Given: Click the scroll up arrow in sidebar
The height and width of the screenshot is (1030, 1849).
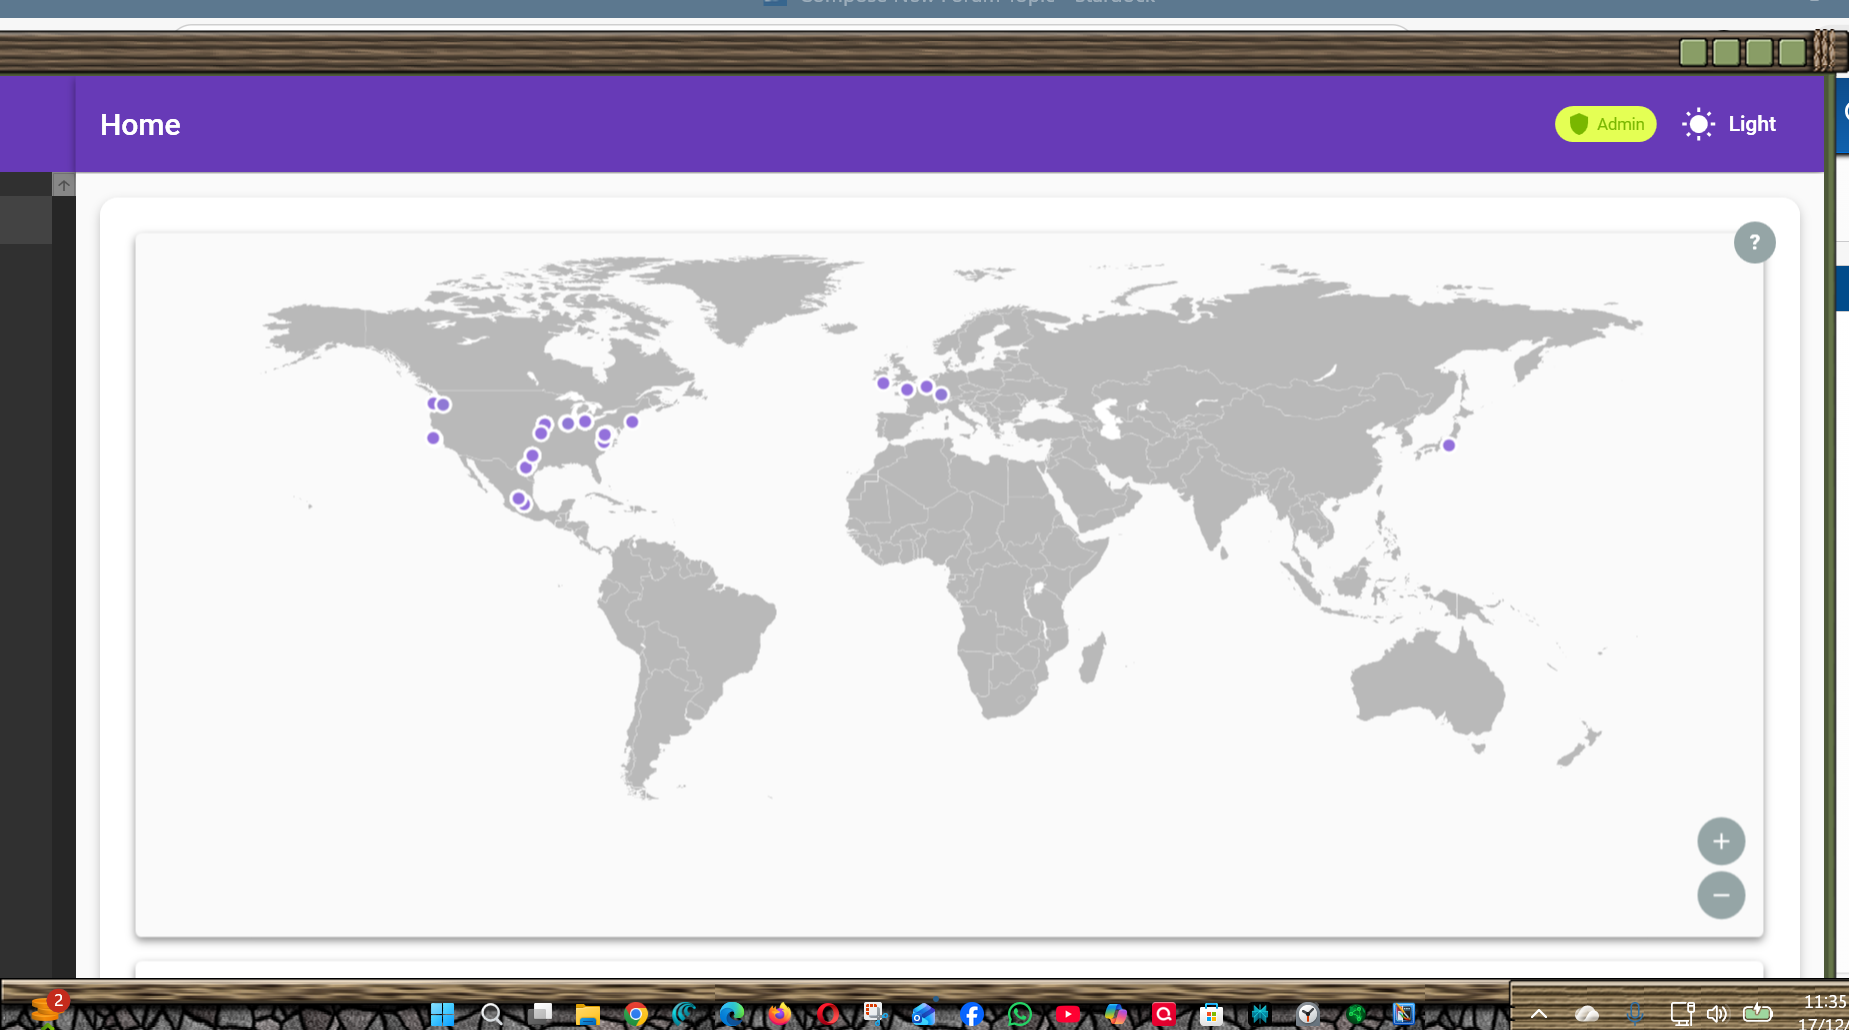Looking at the screenshot, I should [x=63, y=185].
